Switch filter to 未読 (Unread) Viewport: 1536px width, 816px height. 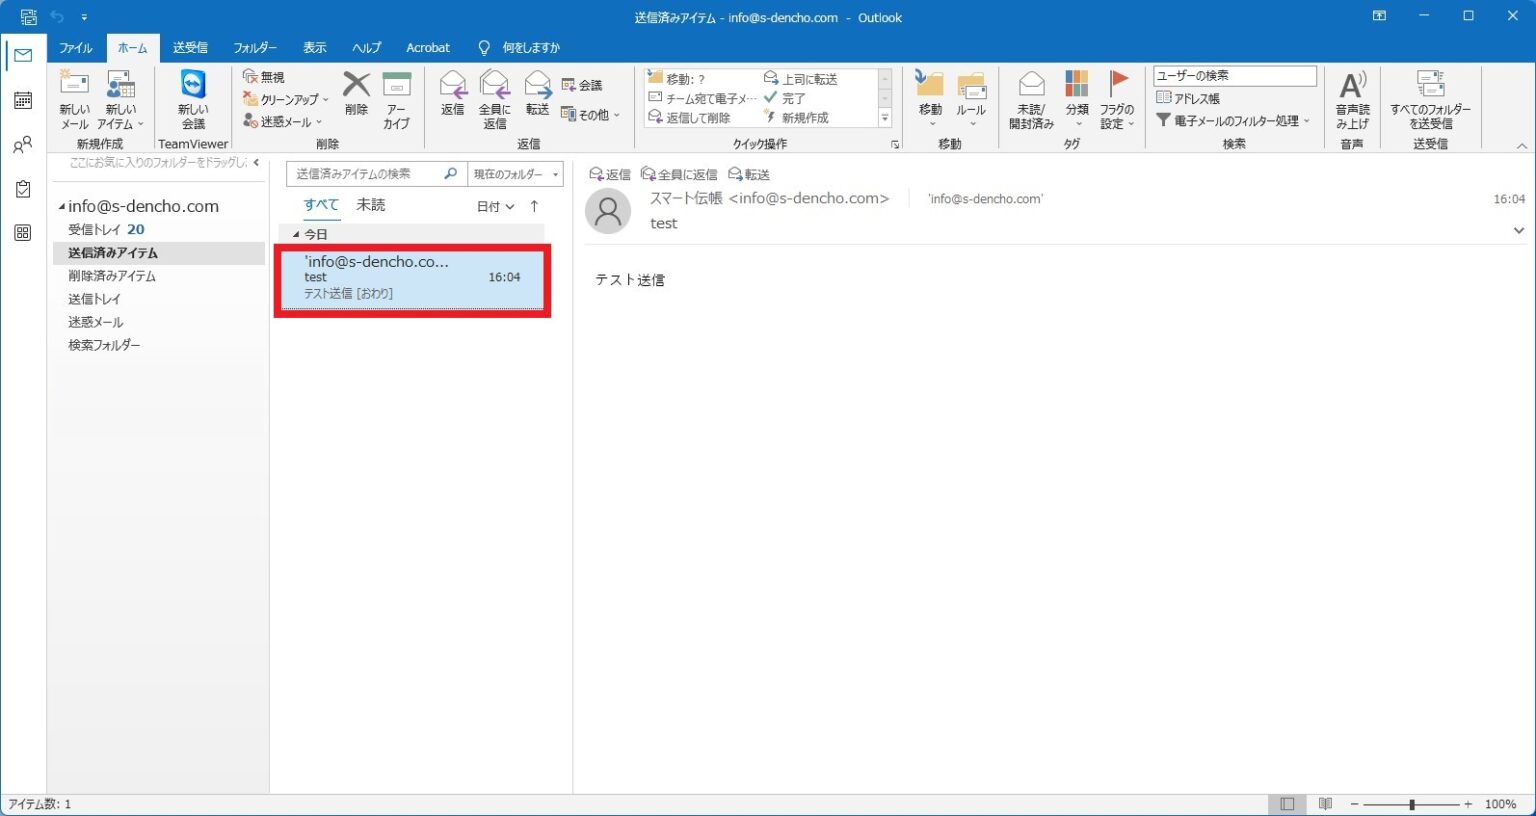[x=371, y=204]
